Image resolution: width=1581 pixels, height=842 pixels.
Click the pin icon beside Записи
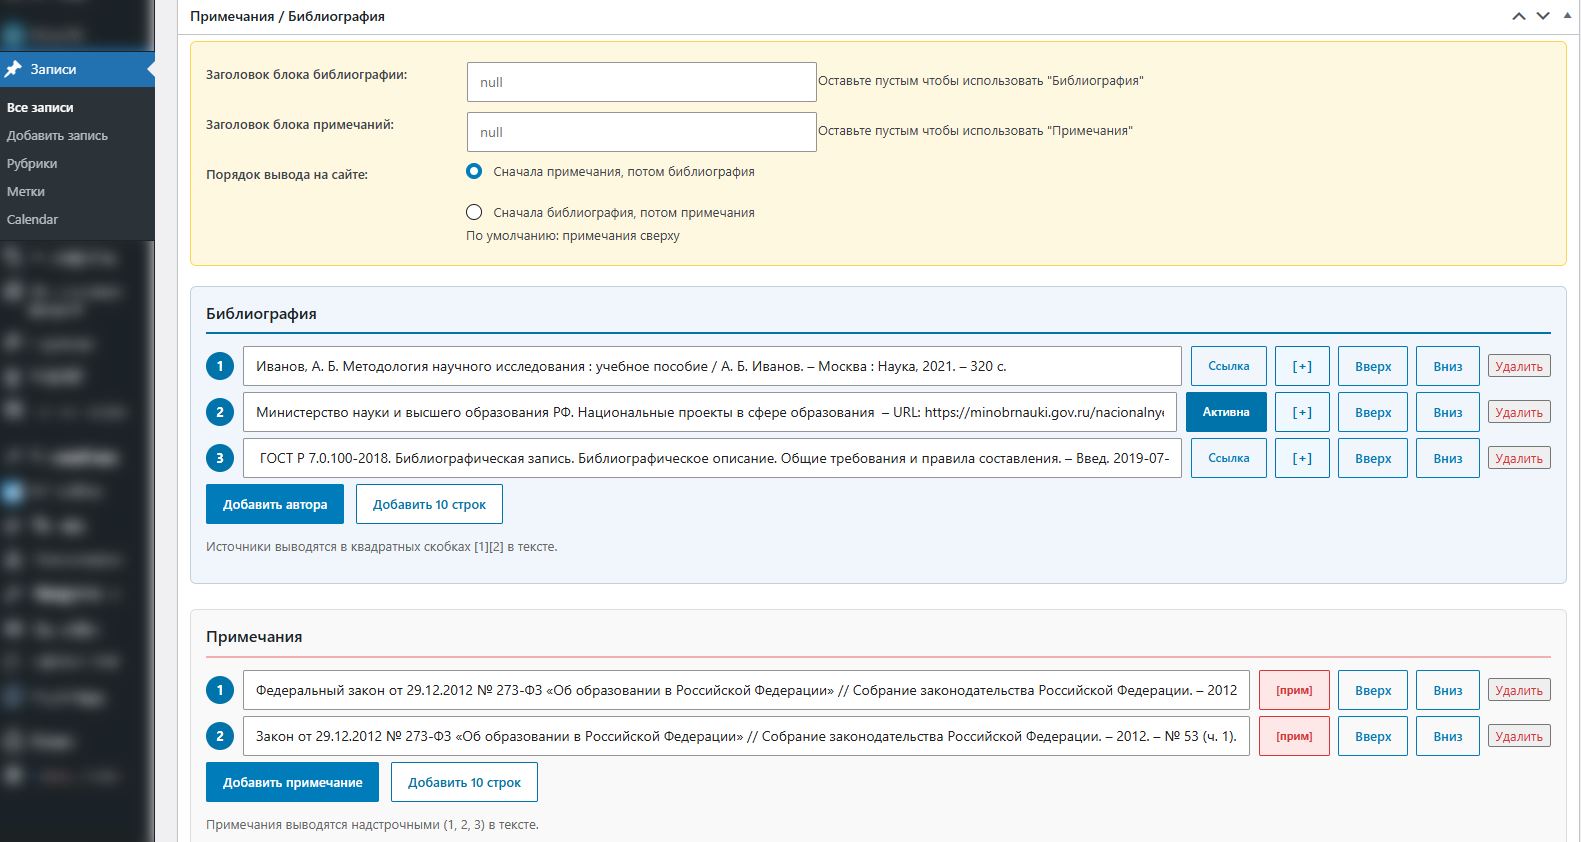coord(13,69)
